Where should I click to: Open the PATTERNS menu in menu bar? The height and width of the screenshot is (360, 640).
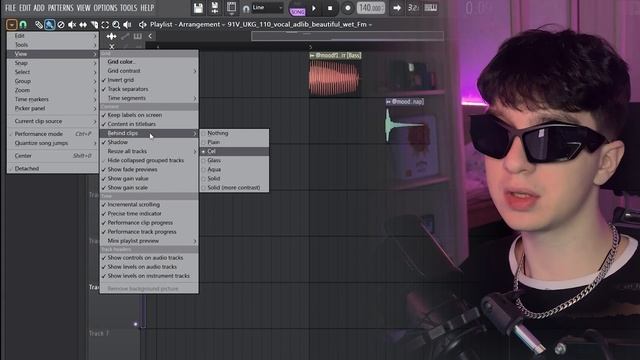click(x=60, y=8)
